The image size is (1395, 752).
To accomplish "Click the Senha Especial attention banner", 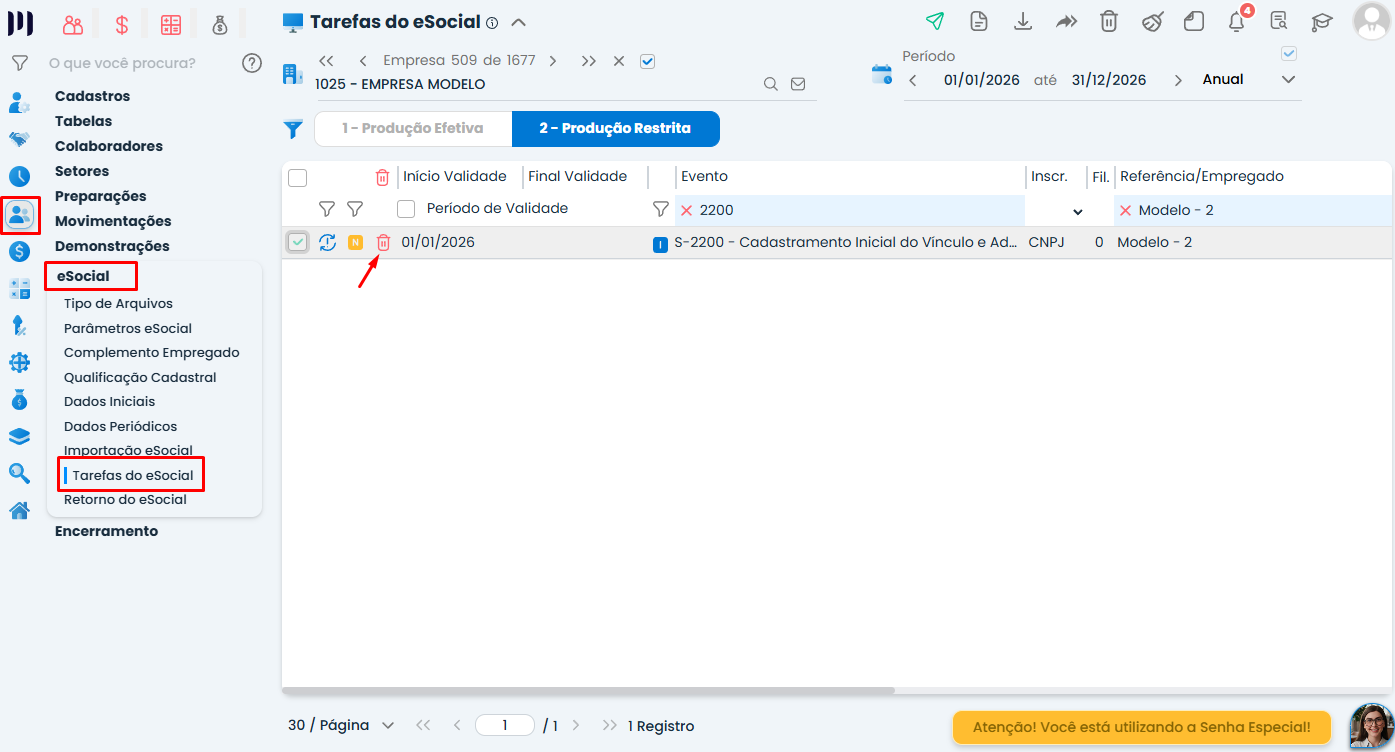I will (x=1142, y=727).
